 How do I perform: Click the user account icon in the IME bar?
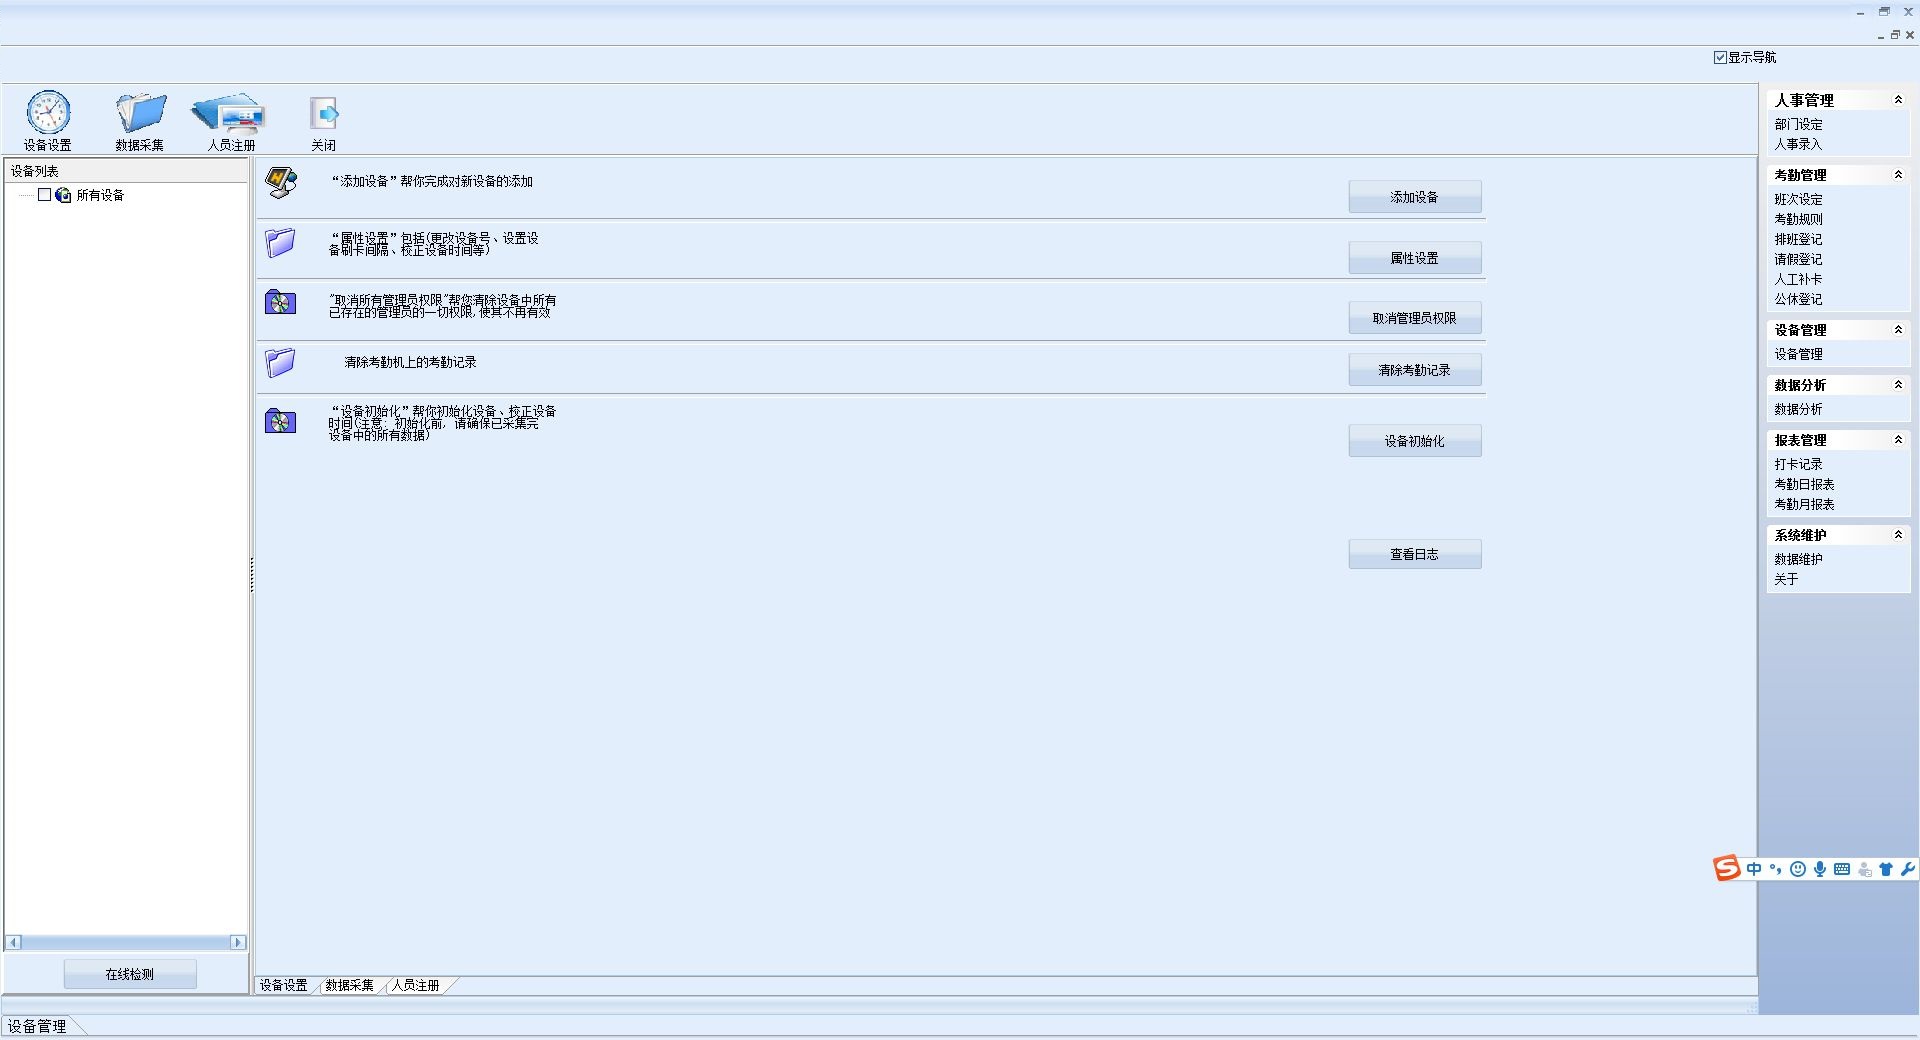pos(1865,870)
